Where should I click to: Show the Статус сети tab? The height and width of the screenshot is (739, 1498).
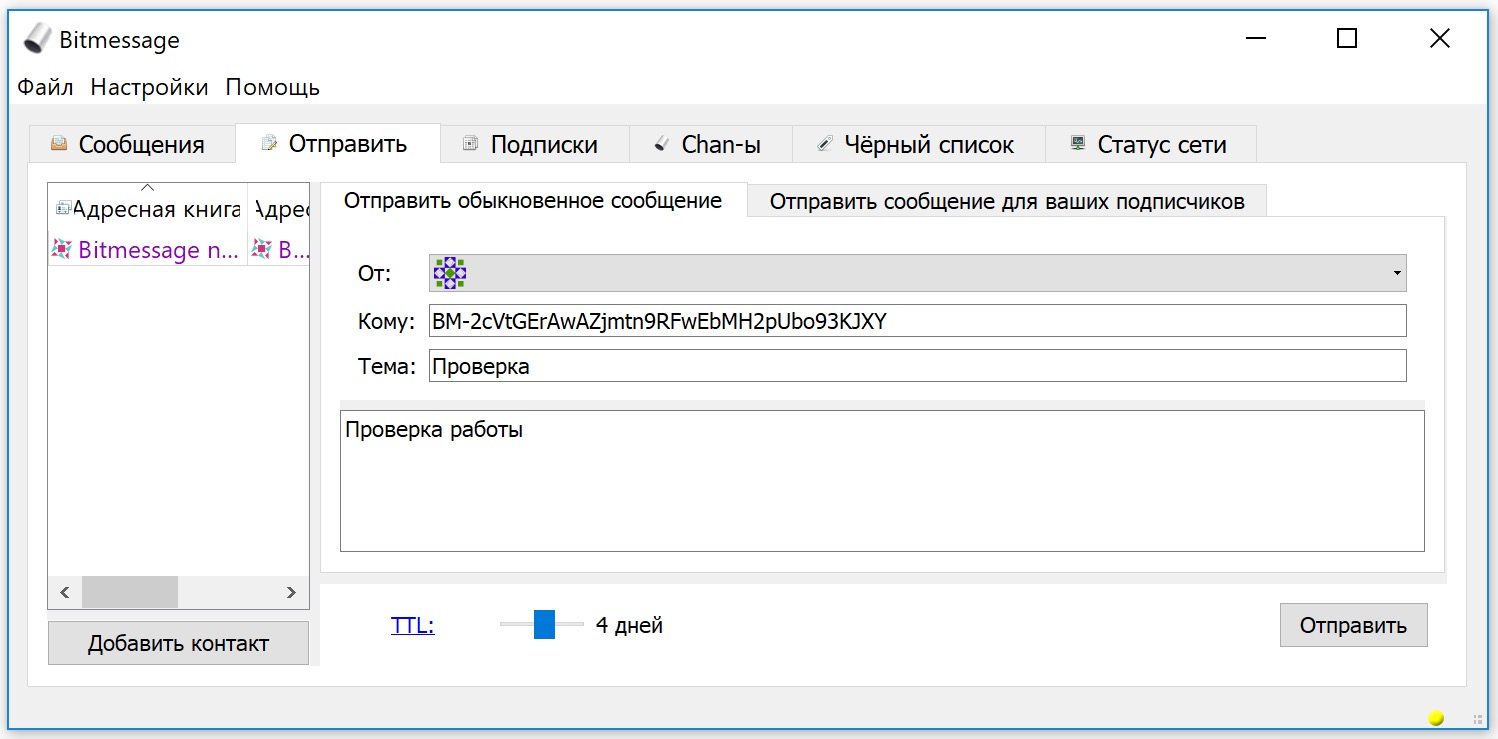coord(1149,145)
